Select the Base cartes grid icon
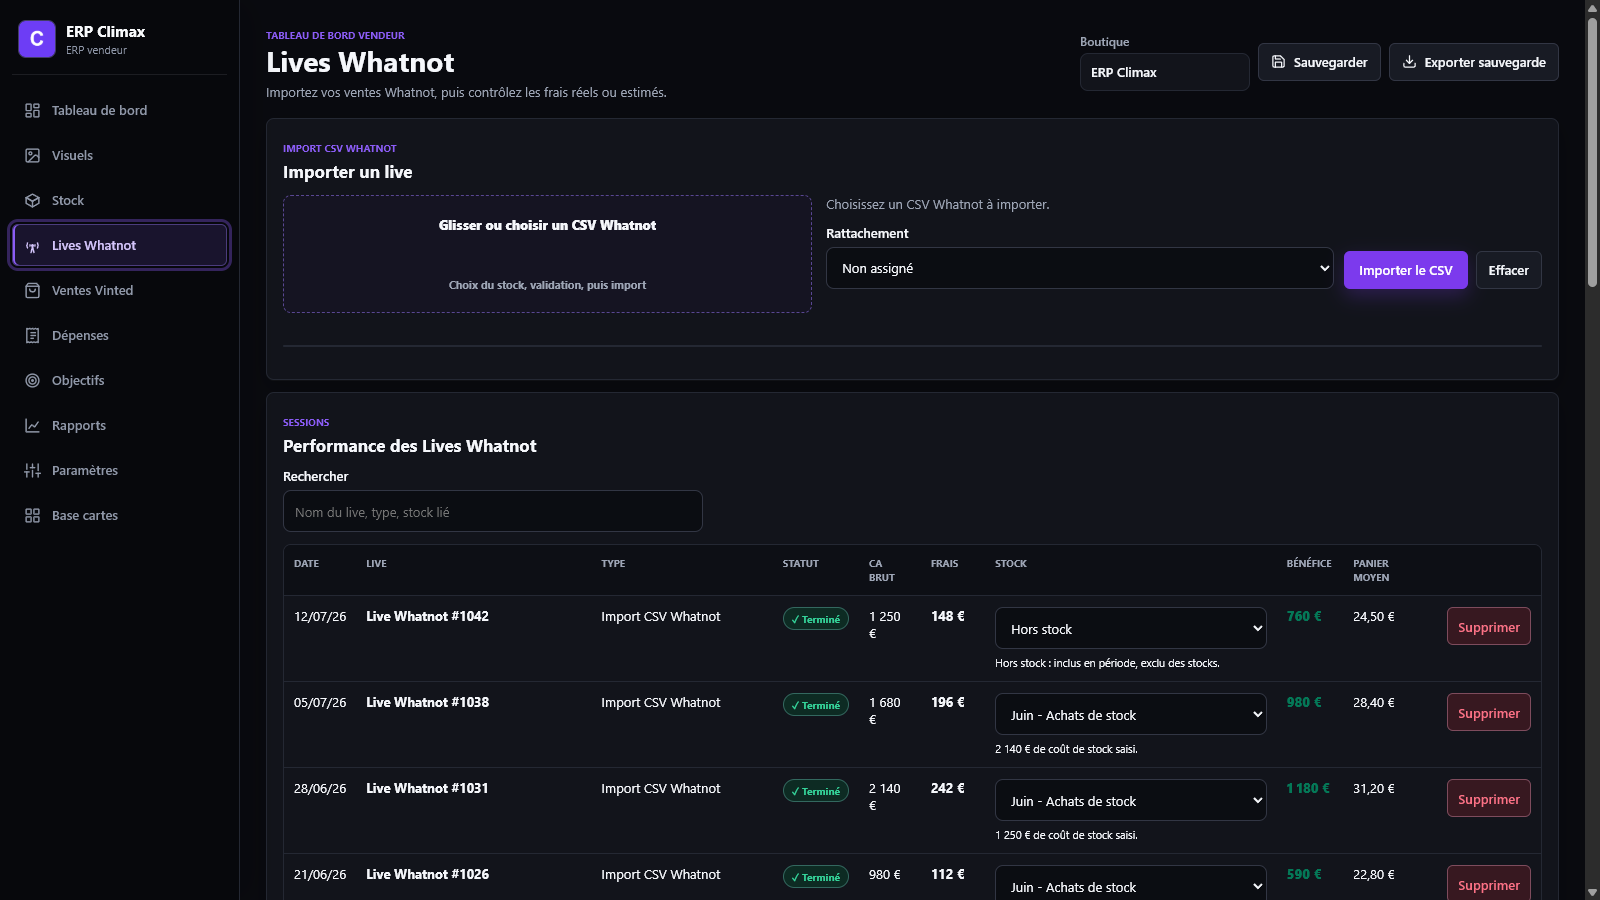 32,515
